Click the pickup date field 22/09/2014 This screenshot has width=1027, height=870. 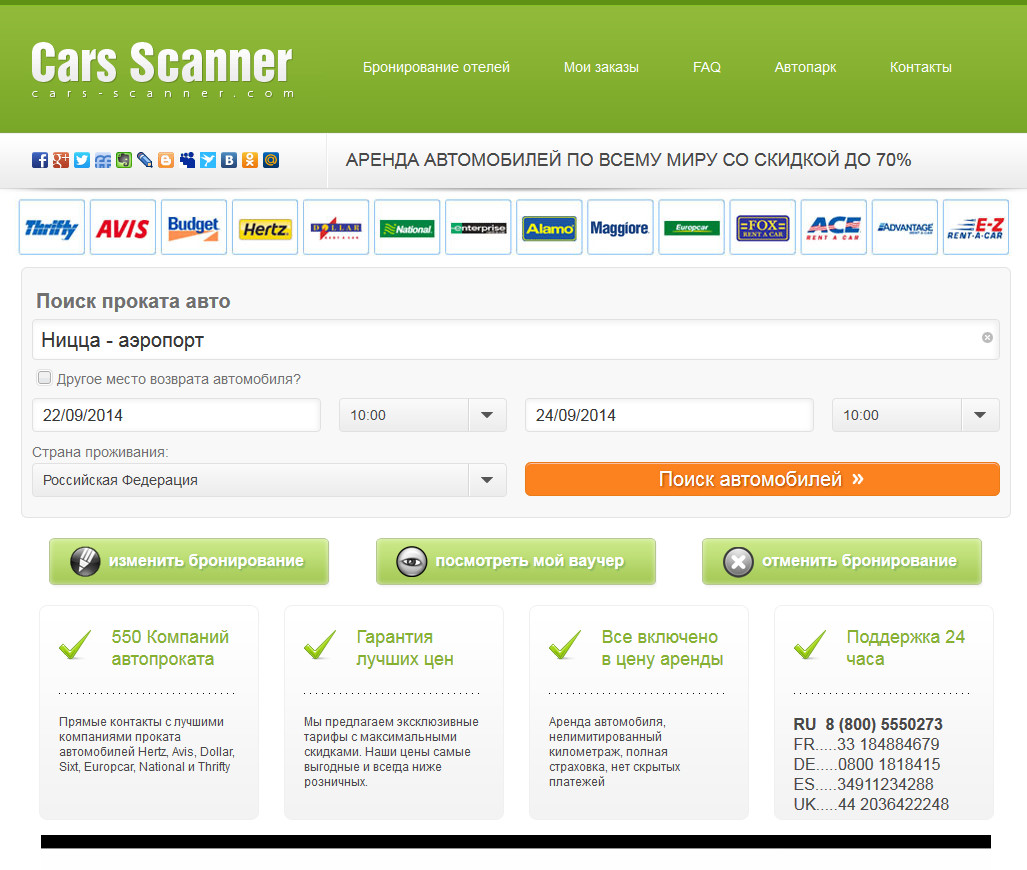click(176, 415)
